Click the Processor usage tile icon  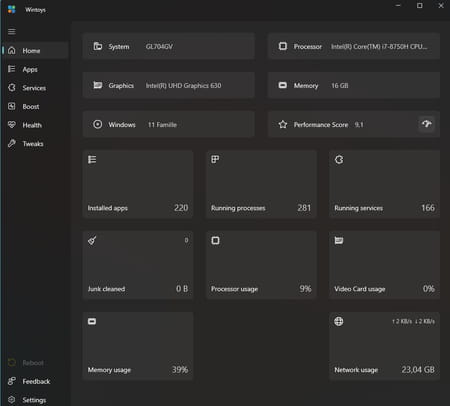pos(215,240)
